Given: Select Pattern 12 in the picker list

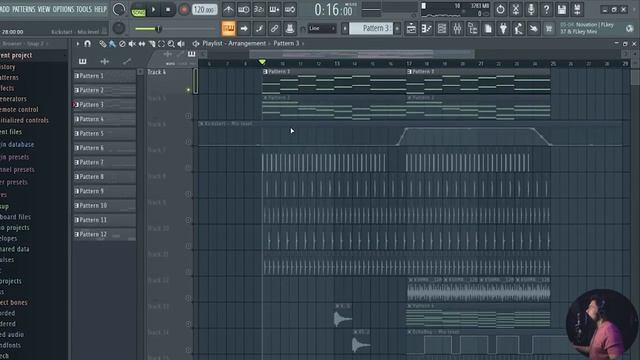Looking at the screenshot, I should click(x=104, y=234).
